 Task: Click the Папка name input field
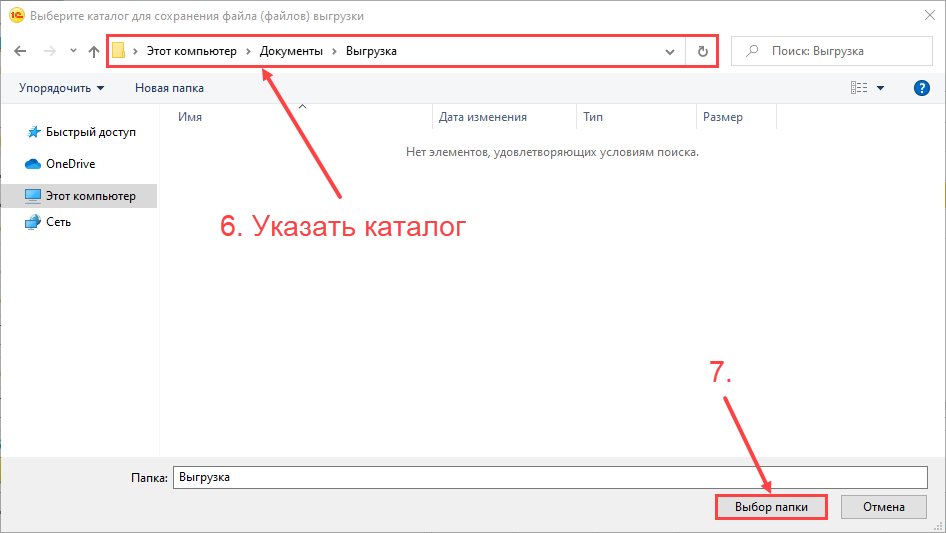coord(550,477)
